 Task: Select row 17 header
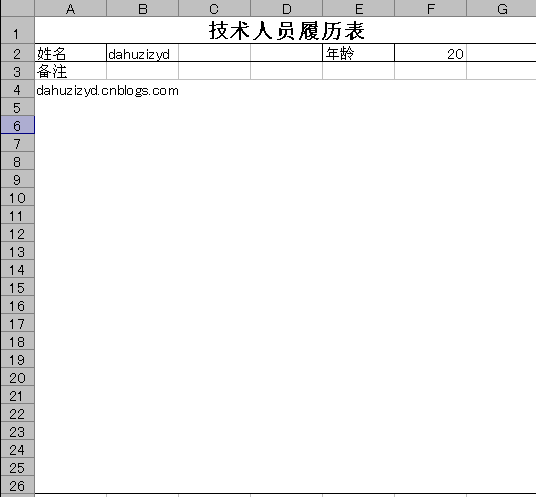17,323
